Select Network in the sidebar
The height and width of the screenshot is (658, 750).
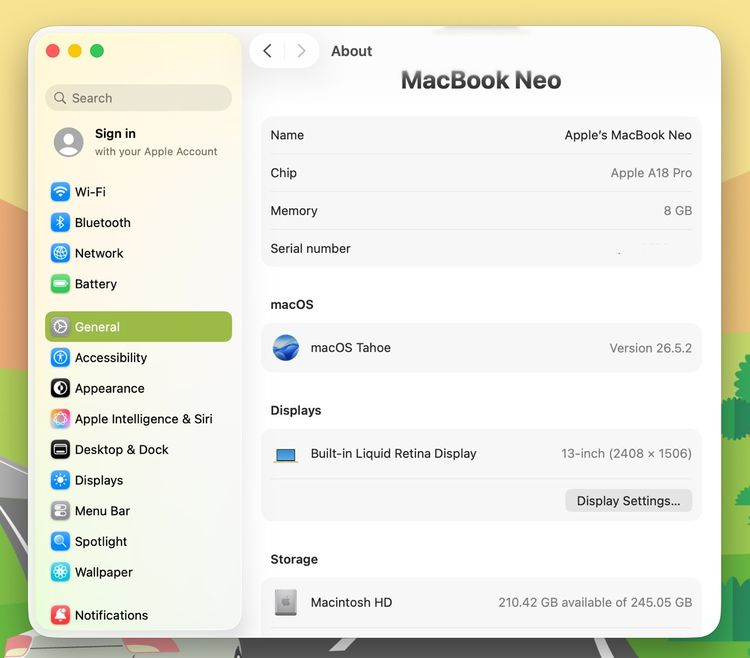click(x=139, y=253)
